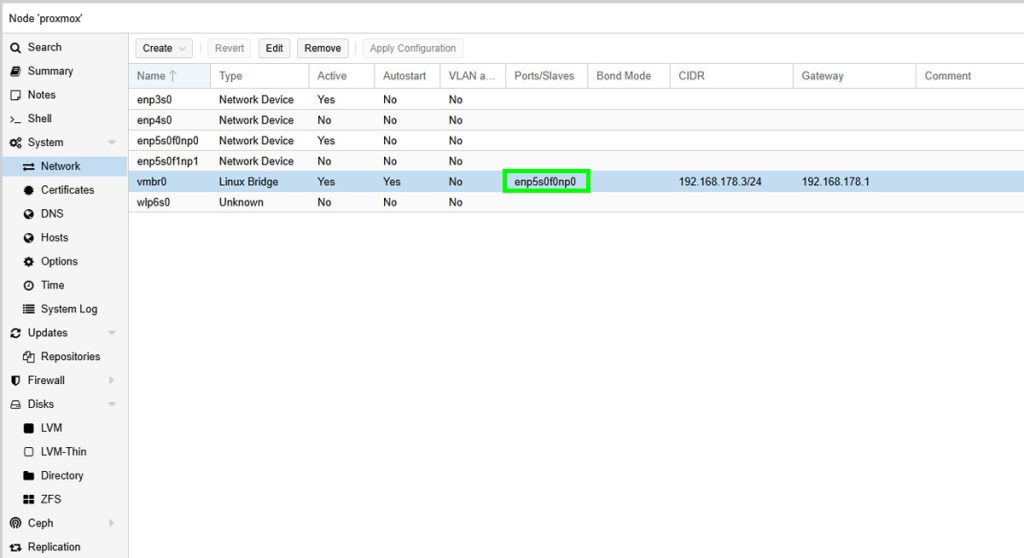Click the Time clock icon
The height and width of the screenshot is (558, 1024).
(29, 286)
